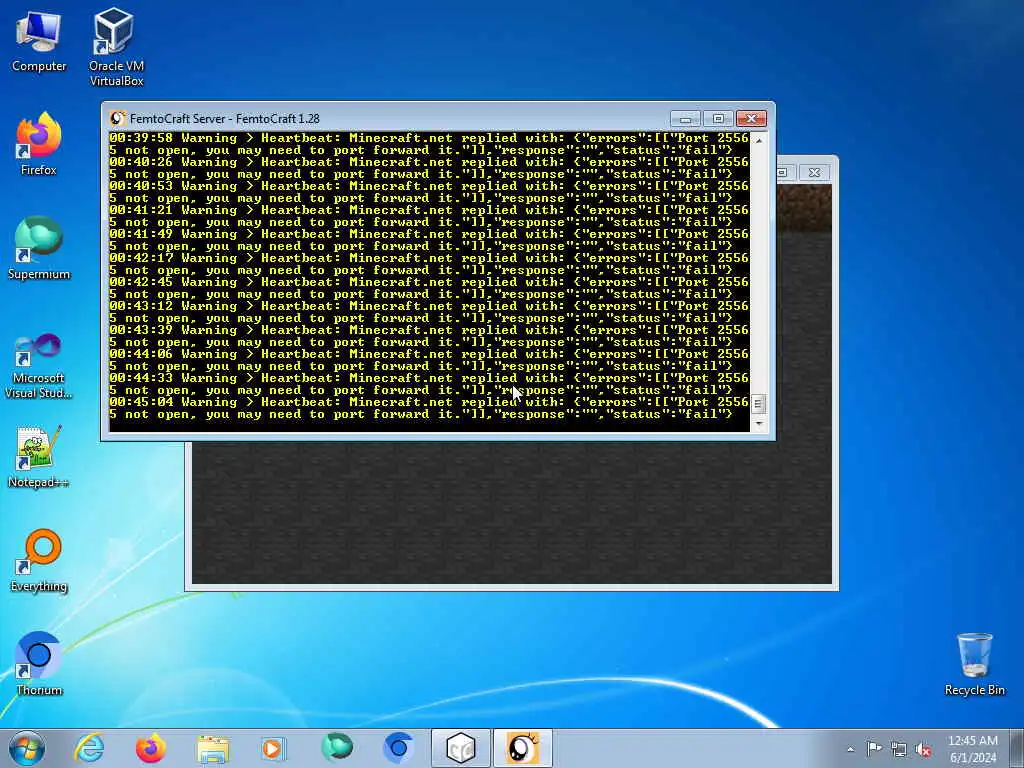1024x768 pixels.
Task: Launch Thorium browser from desktop
Action: tap(39, 664)
